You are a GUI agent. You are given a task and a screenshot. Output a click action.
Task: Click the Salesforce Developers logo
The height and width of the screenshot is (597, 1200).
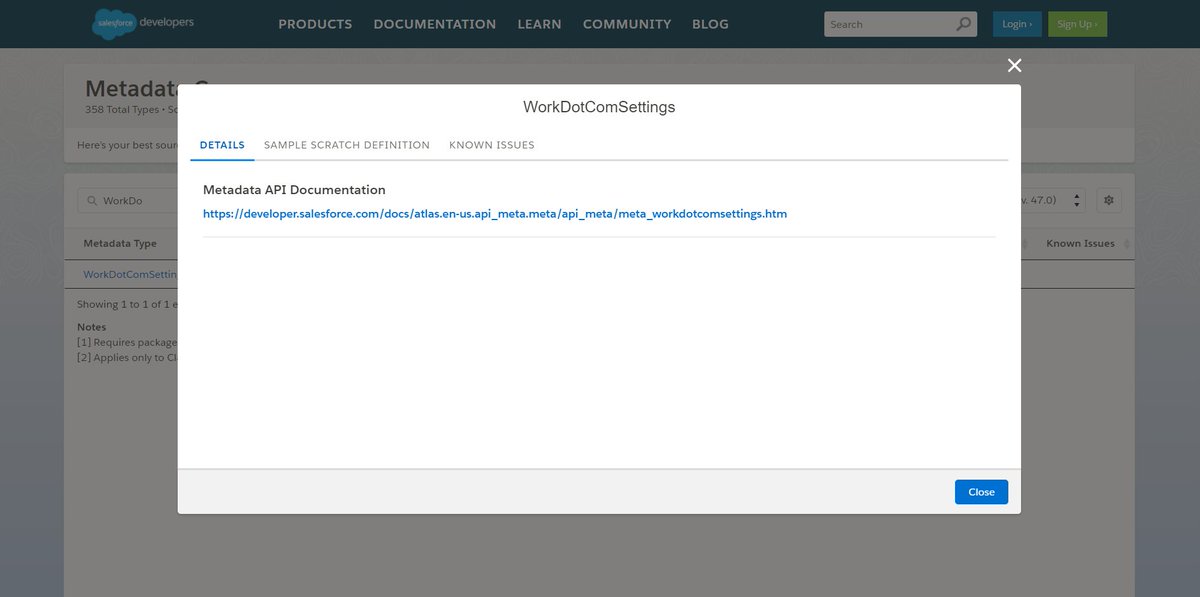pos(143,23)
